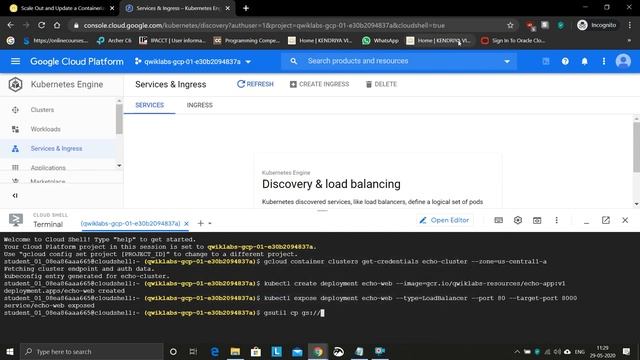Minimize the Cloud Shell panel
Image resolution: width=640 pixels, height=360 pixels.
pos(587,222)
